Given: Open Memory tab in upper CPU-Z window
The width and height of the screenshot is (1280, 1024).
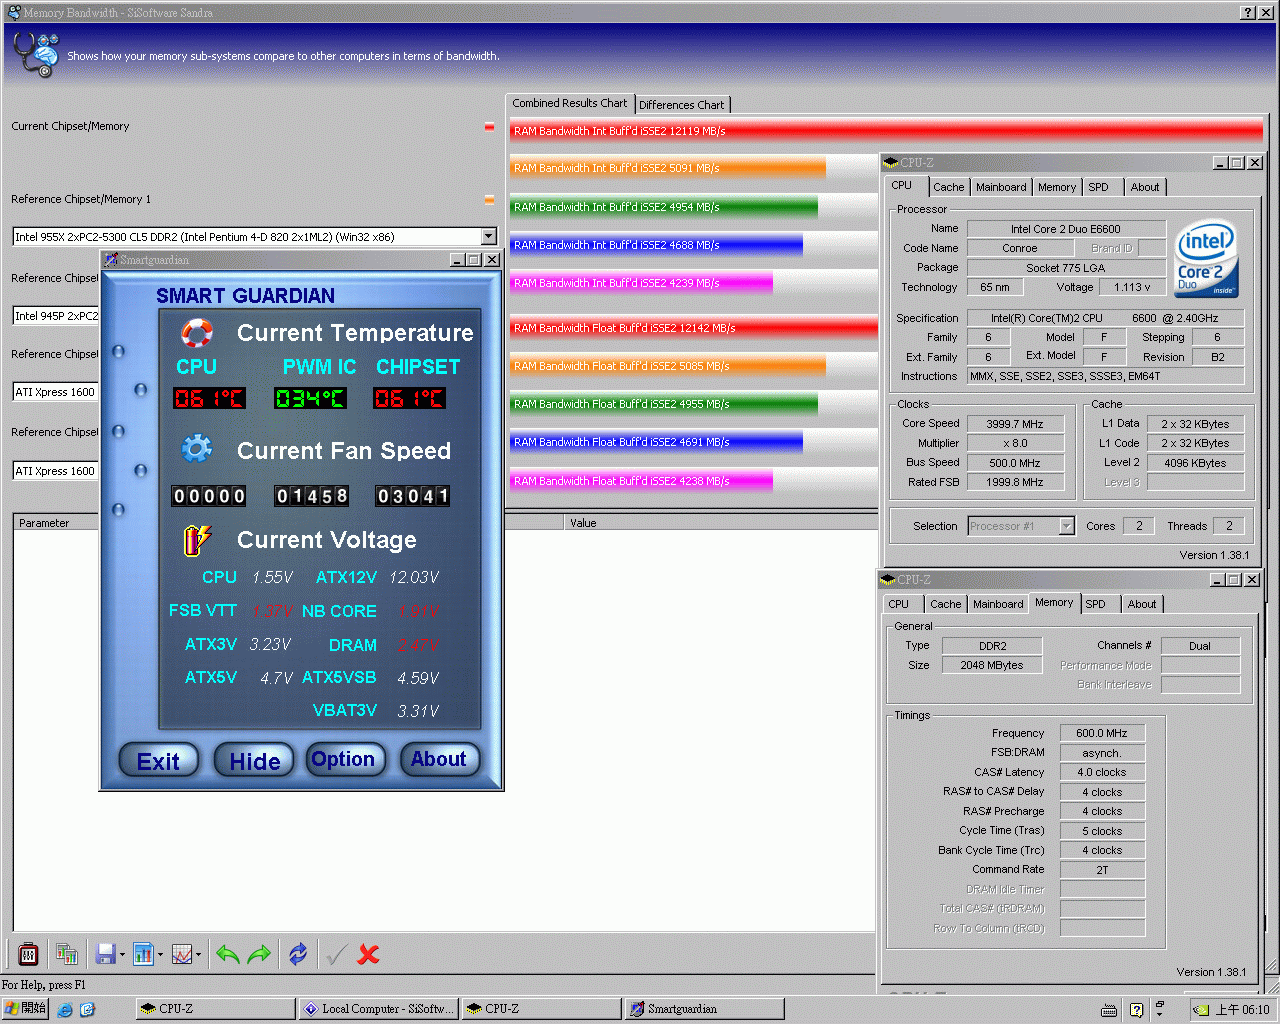Looking at the screenshot, I should (1057, 187).
